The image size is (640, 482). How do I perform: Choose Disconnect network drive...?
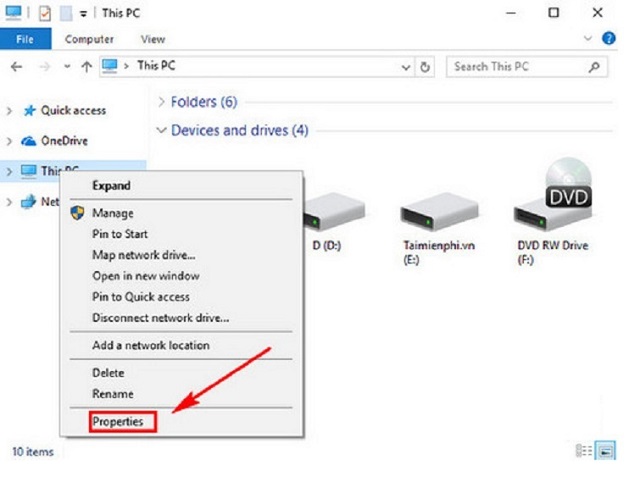(181, 318)
